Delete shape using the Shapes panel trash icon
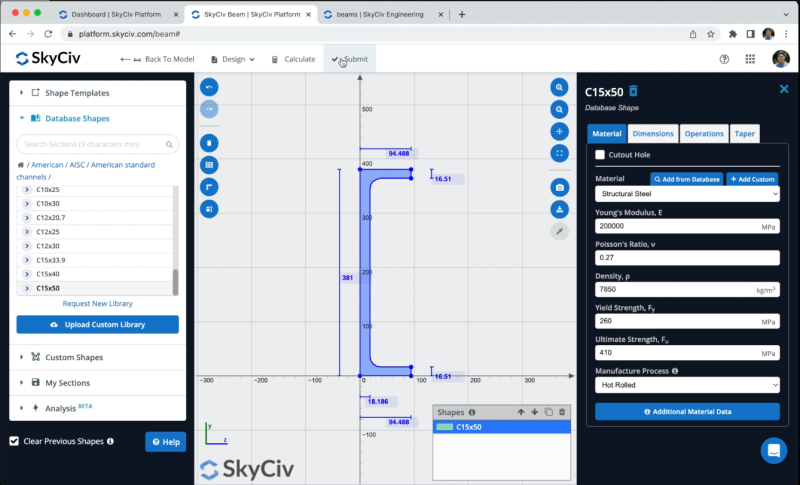800x485 pixels. pos(562,412)
